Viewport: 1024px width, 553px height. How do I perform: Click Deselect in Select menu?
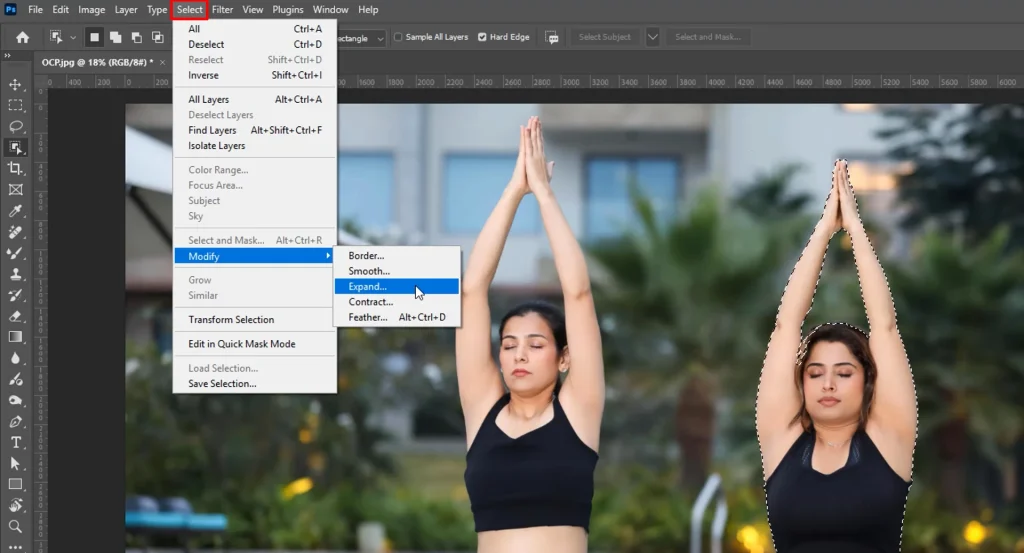pos(255,44)
